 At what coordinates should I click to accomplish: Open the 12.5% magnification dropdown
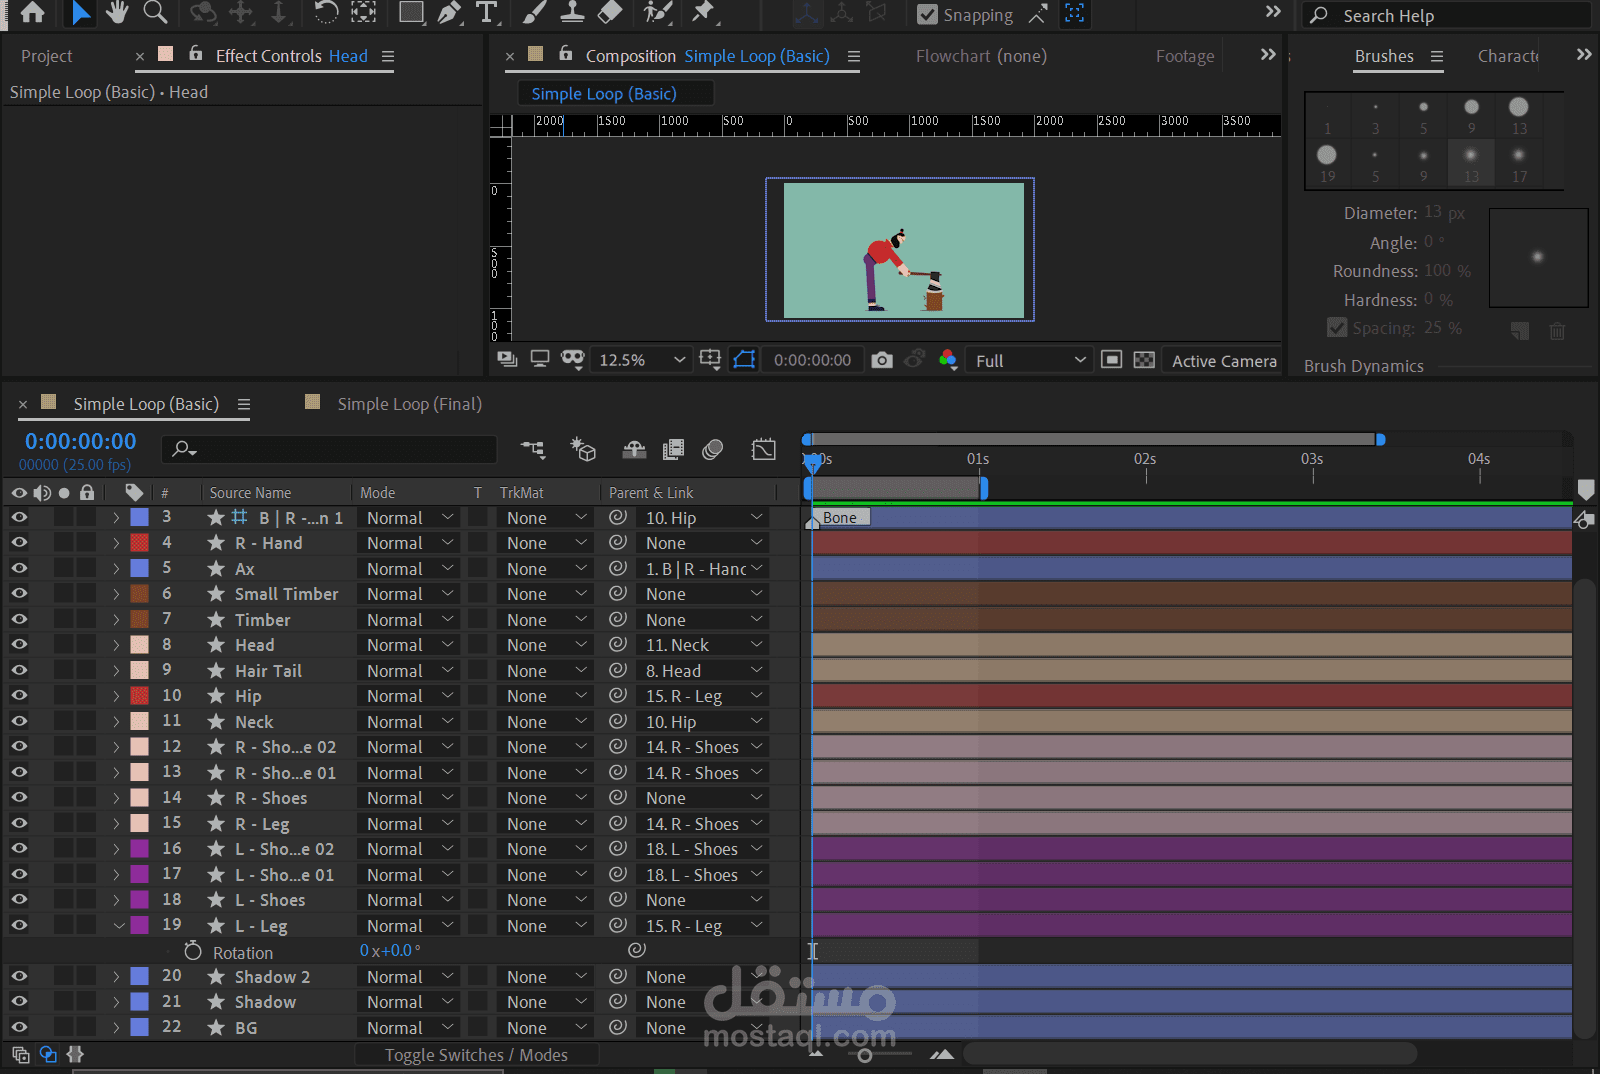(x=640, y=360)
